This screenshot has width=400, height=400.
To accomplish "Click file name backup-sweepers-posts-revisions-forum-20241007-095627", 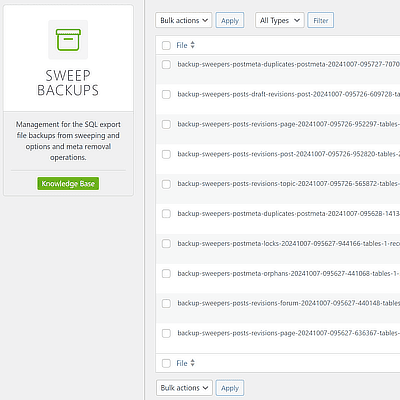I will pos(289,303).
